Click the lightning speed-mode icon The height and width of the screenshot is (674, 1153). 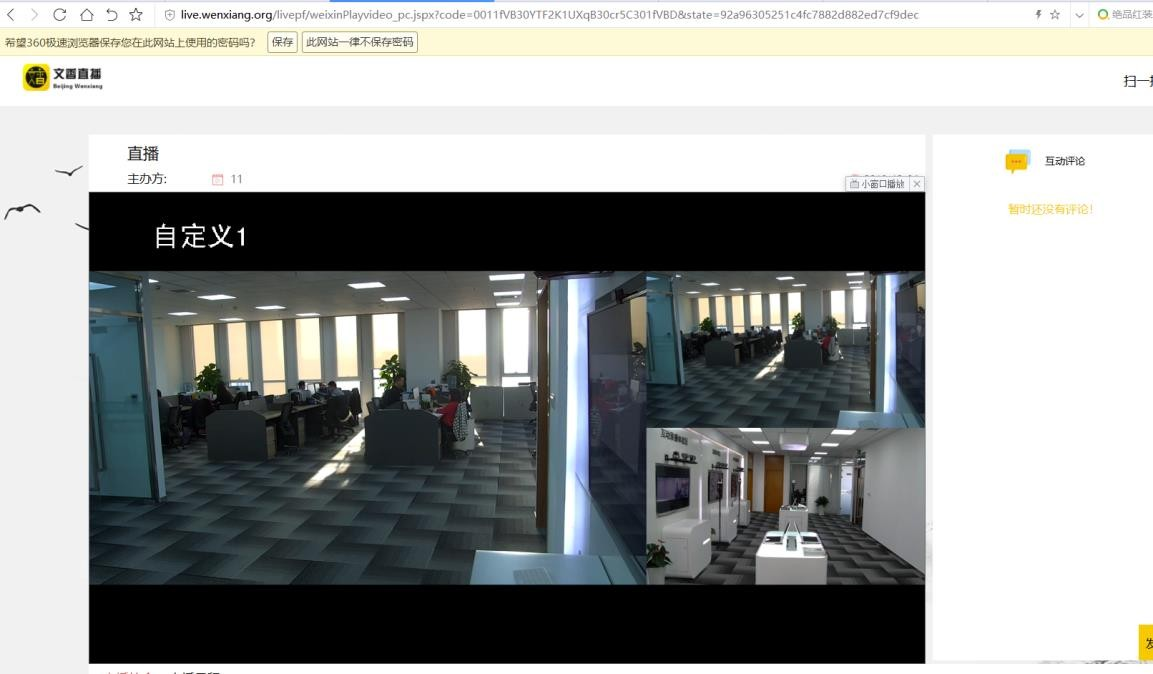click(1038, 15)
